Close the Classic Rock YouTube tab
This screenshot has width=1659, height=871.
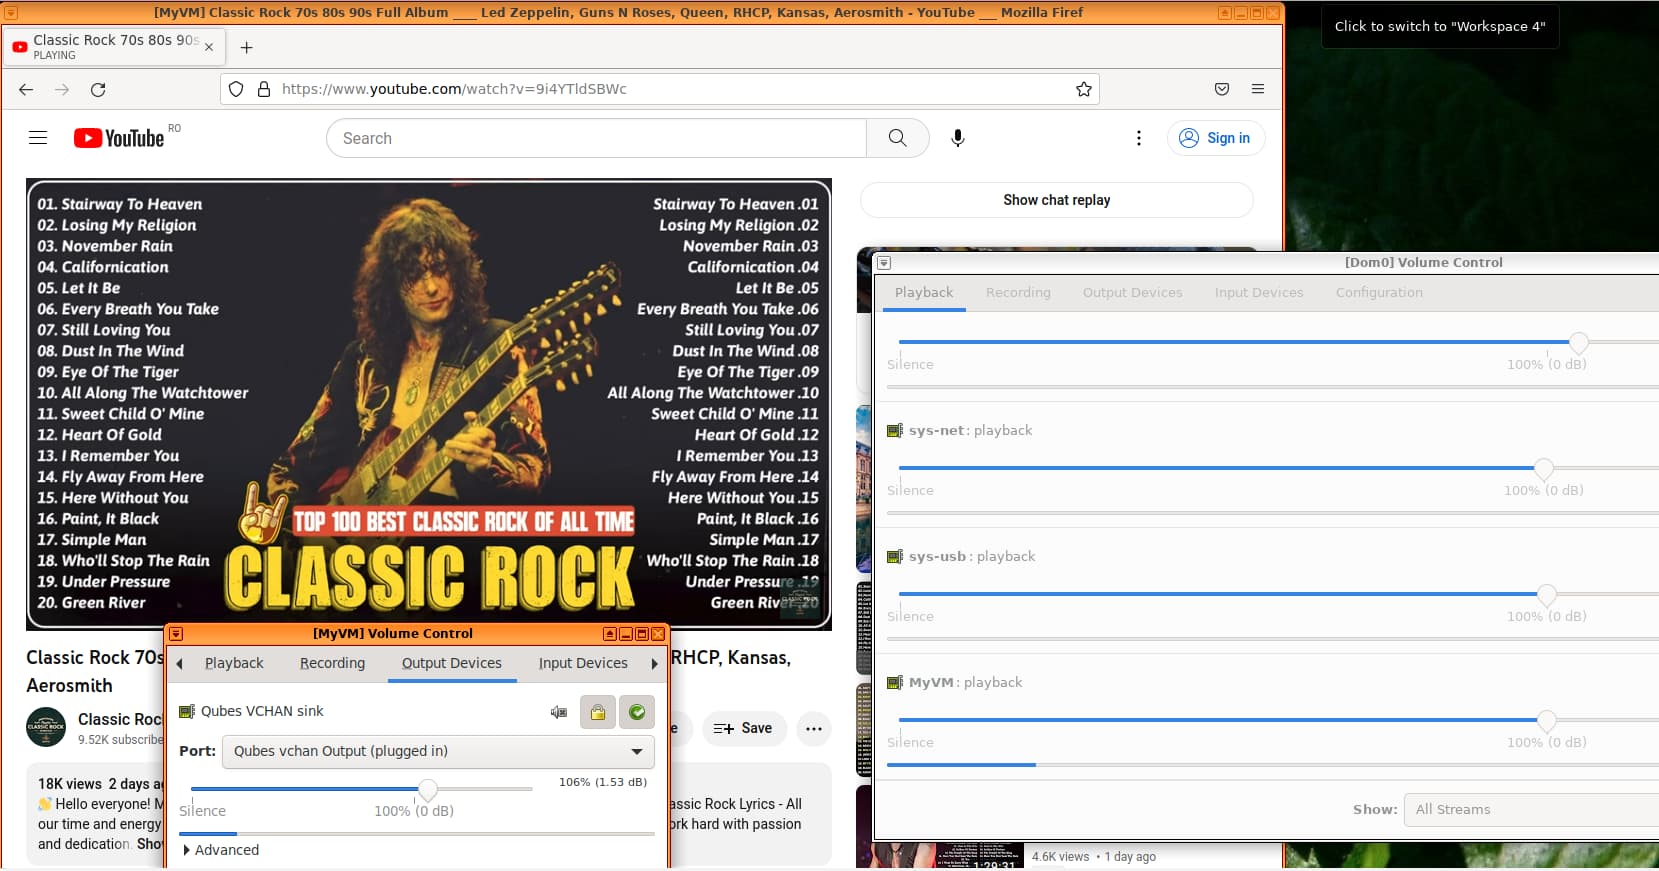point(209,47)
